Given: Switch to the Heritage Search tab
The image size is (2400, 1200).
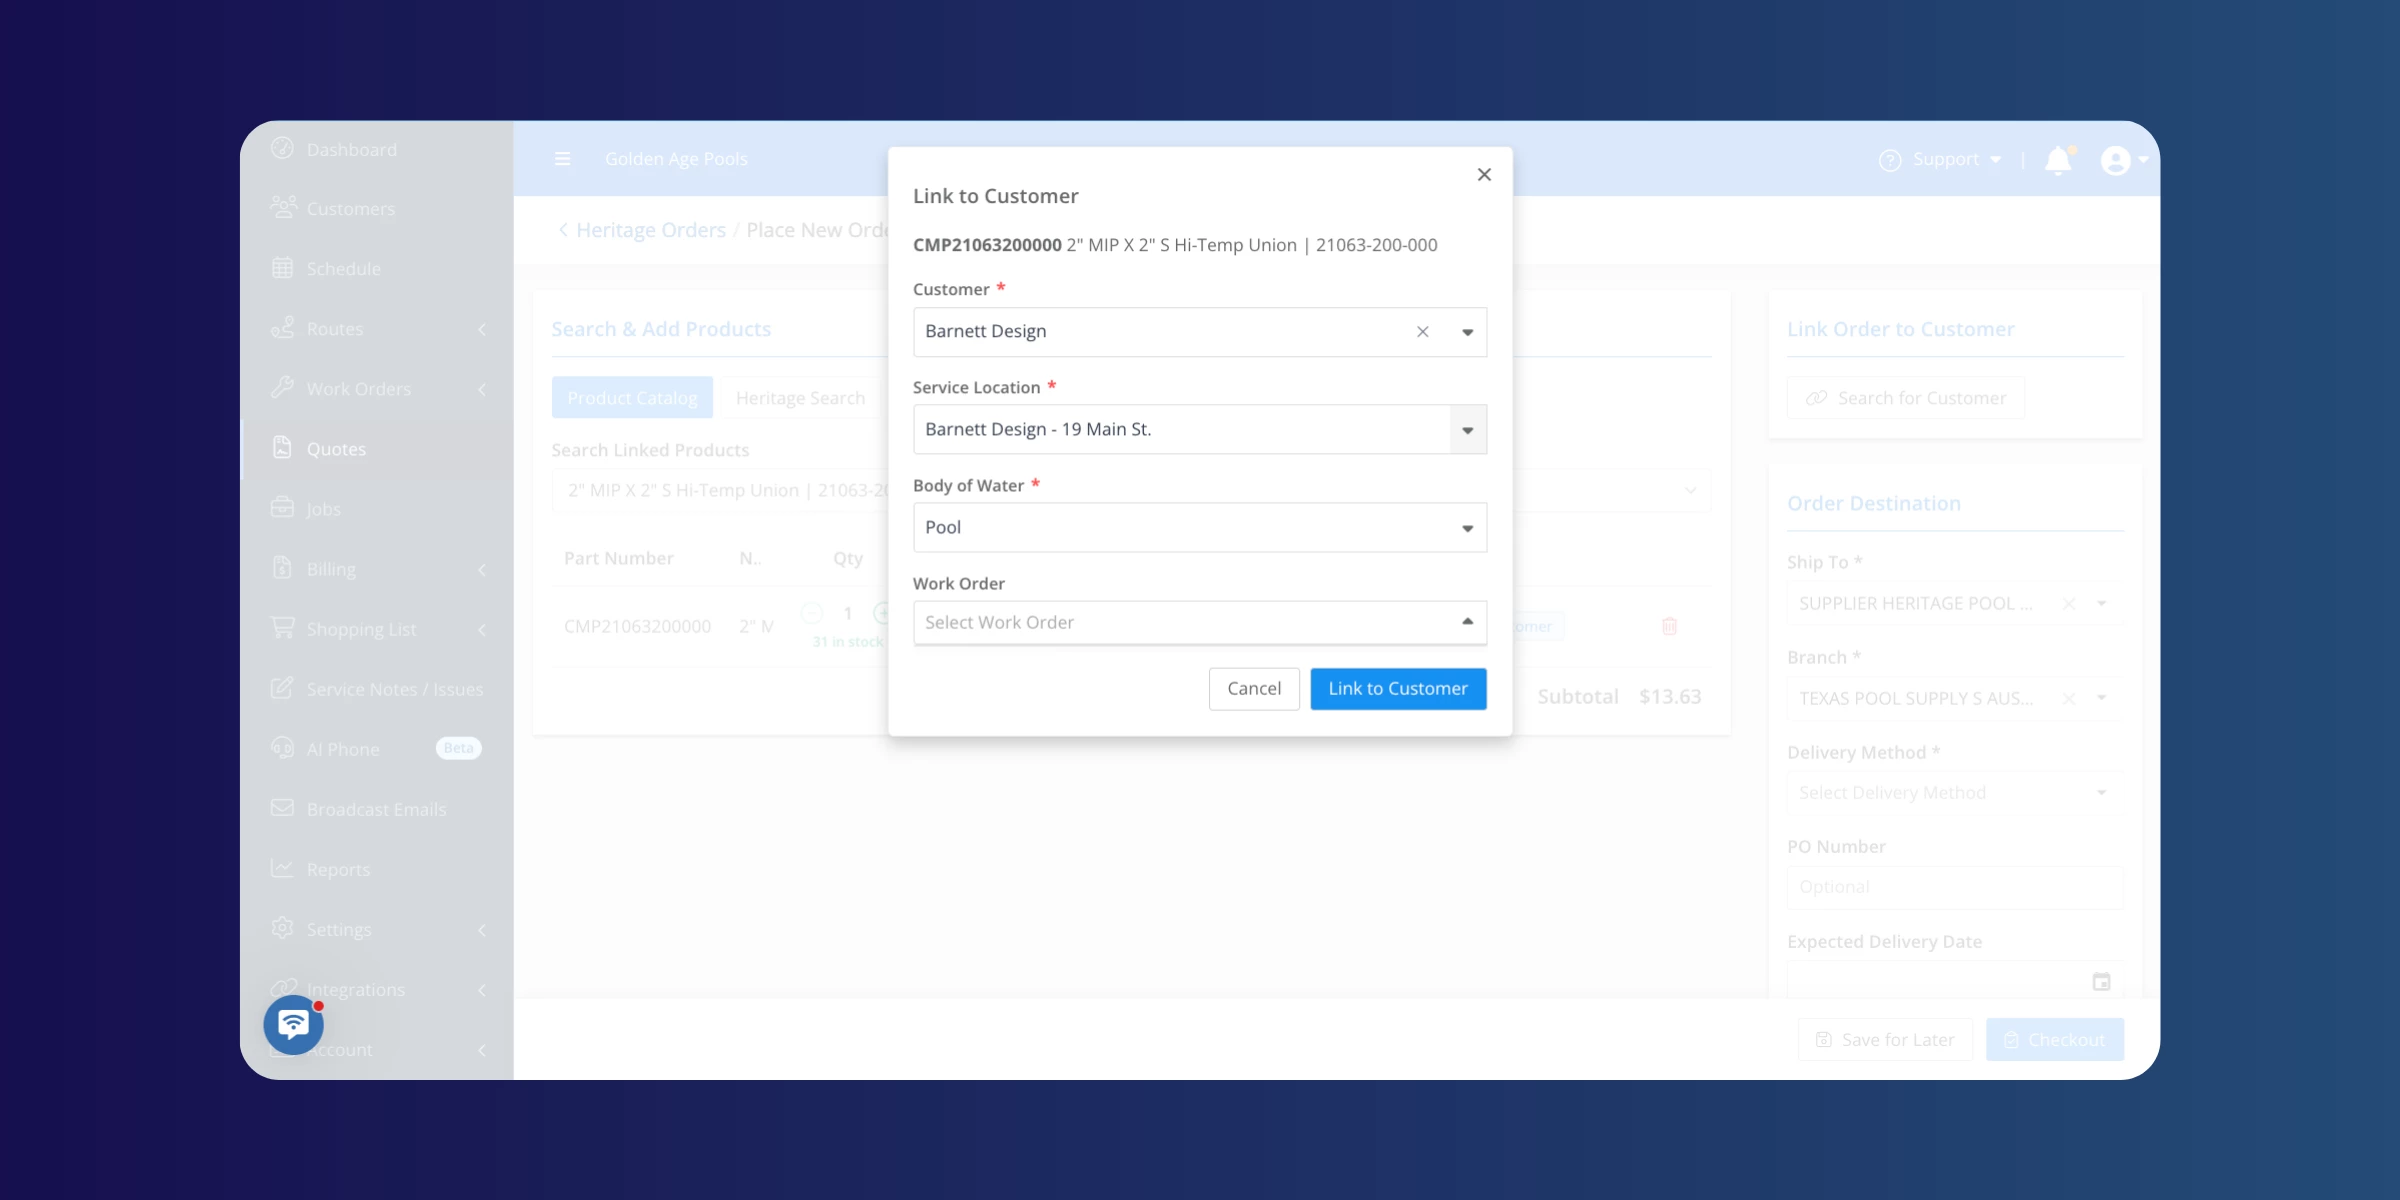Looking at the screenshot, I should (800, 398).
